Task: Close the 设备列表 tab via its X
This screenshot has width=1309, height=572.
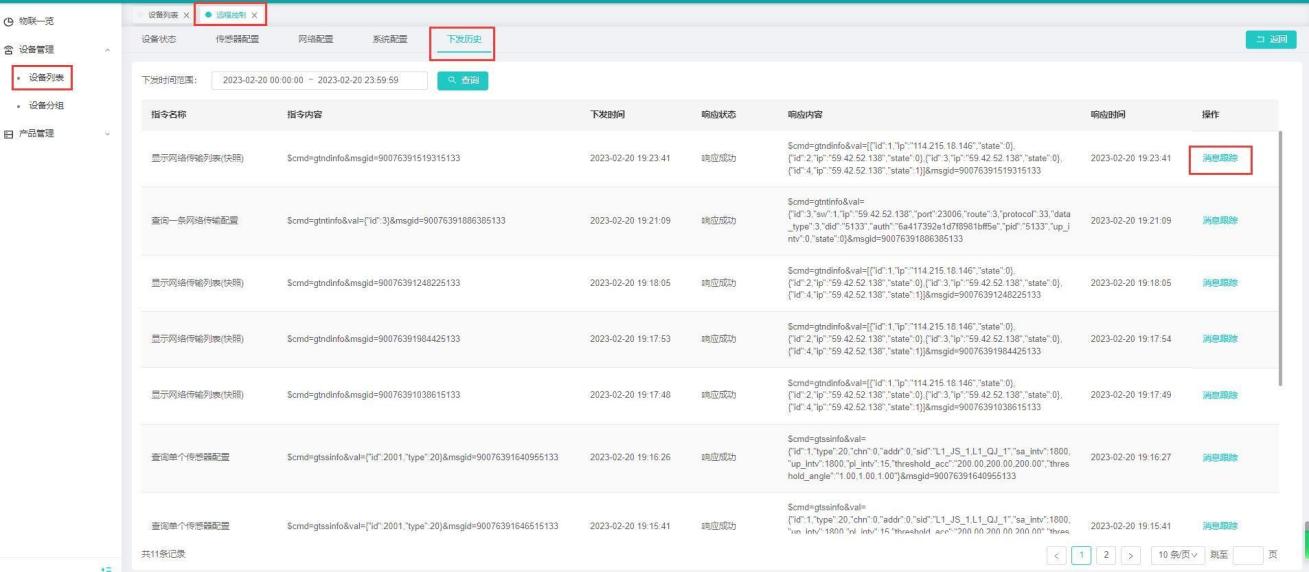Action: [187, 15]
